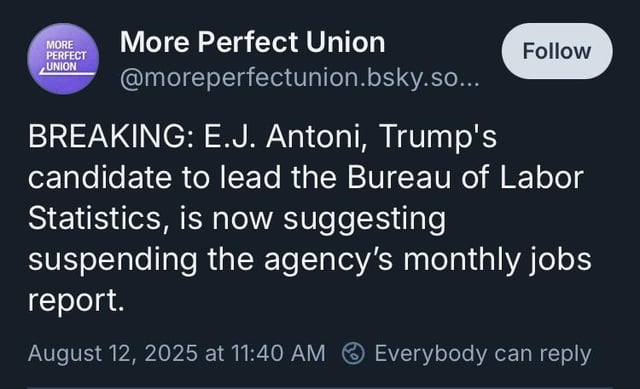Open the More Perfect Union display name
Image resolution: width=640 pixels, height=389 pixels.
252,42
